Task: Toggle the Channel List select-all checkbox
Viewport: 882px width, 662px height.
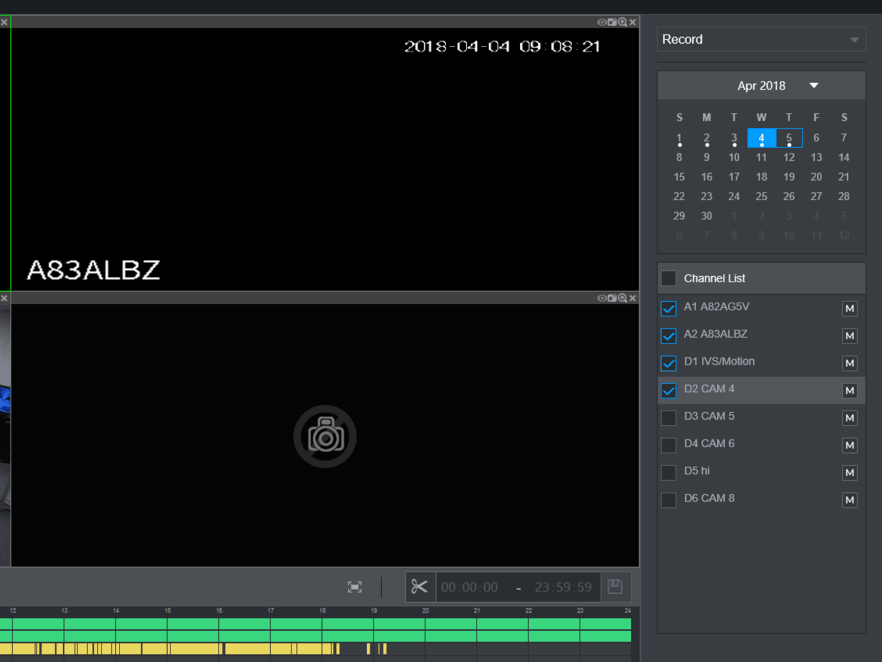Action: coord(669,279)
